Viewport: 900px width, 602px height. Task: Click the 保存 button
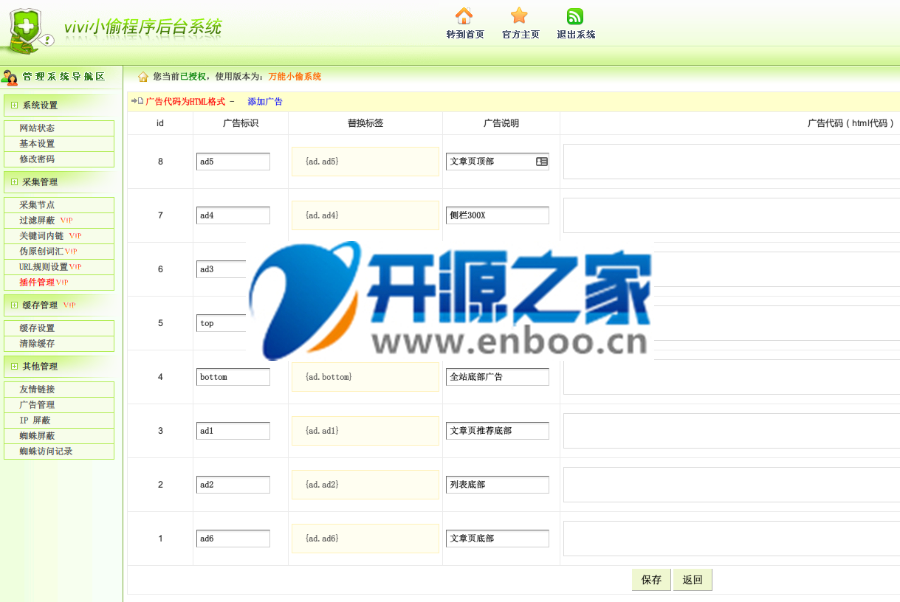click(651, 580)
